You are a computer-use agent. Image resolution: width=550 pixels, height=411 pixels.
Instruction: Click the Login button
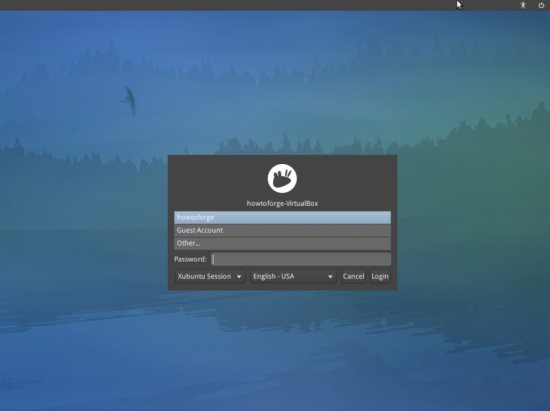380,276
